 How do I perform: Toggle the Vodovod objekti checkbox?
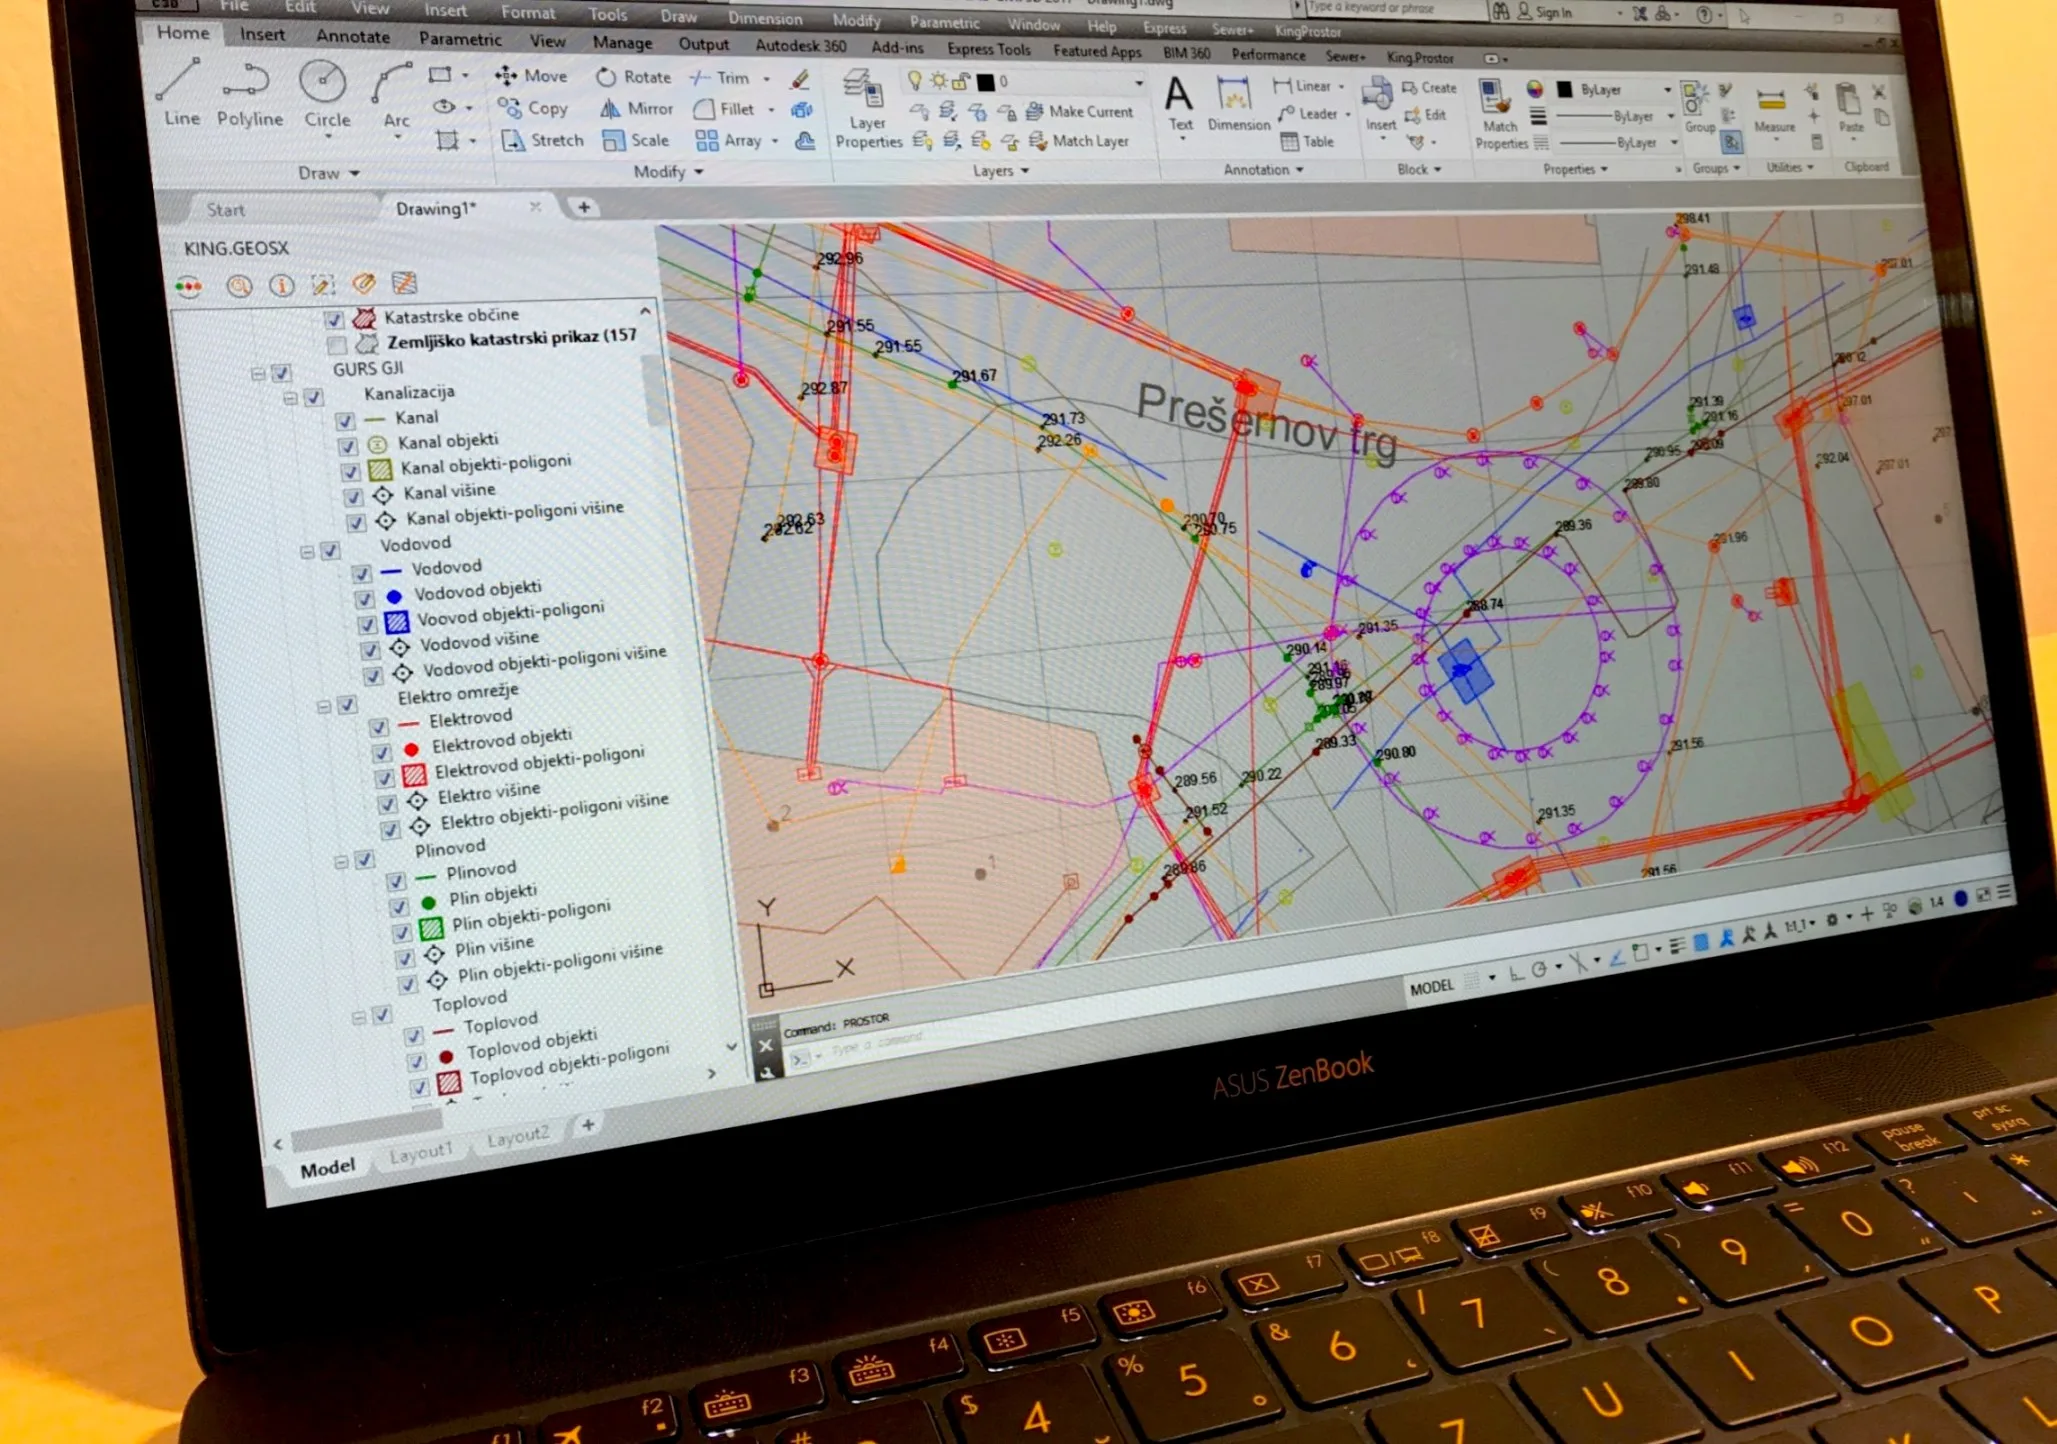click(365, 599)
